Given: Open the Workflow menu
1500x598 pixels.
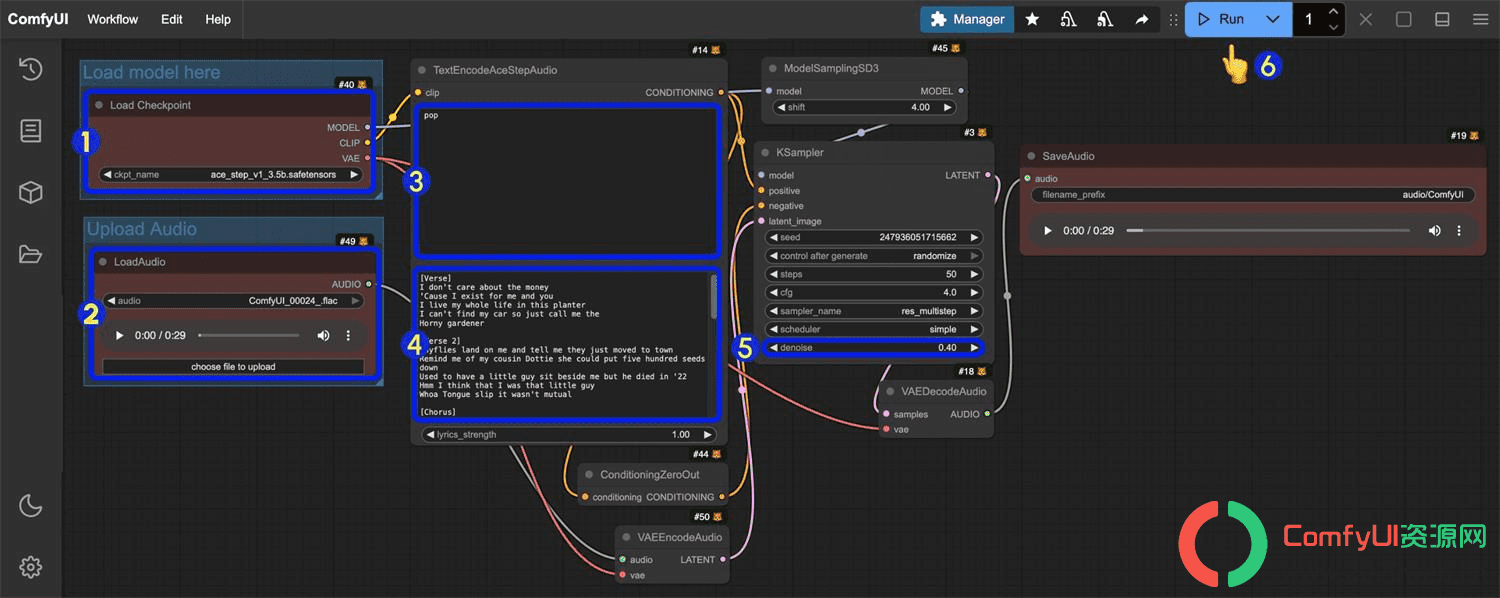Looking at the screenshot, I should click(113, 19).
